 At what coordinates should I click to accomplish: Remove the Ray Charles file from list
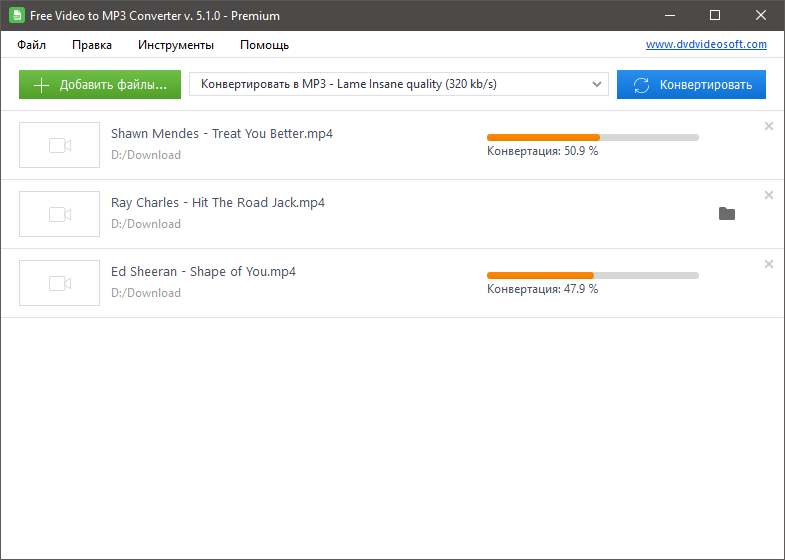pyautogui.click(x=768, y=195)
